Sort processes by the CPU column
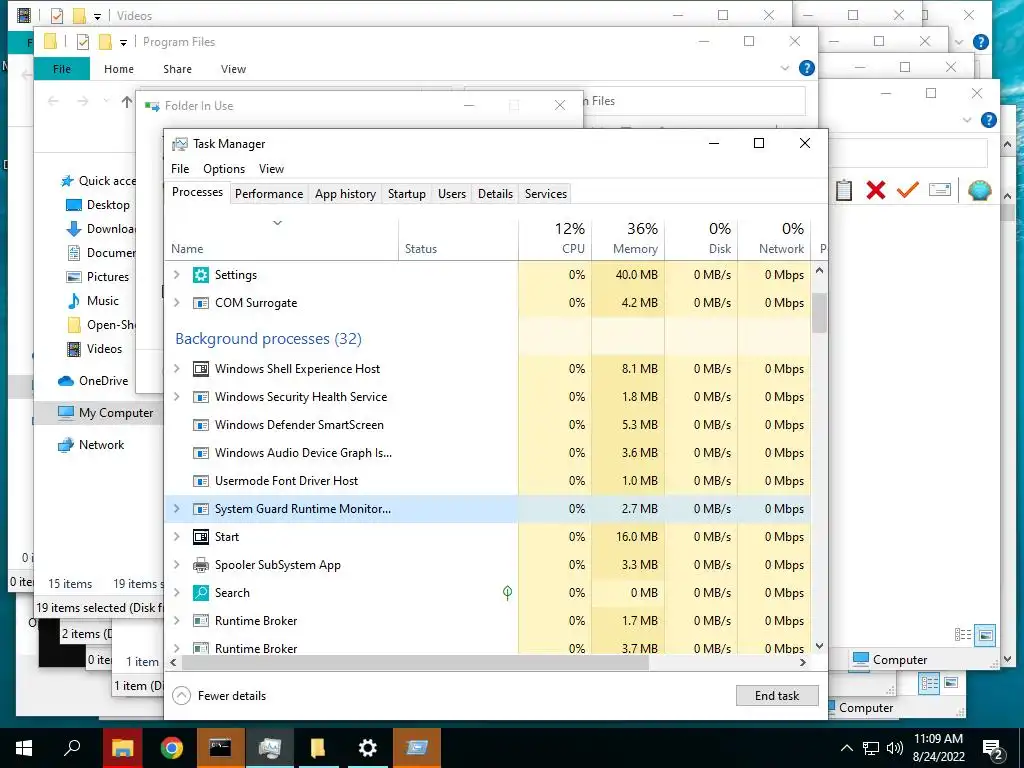The image size is (1024, 768). tap(555, 239)
